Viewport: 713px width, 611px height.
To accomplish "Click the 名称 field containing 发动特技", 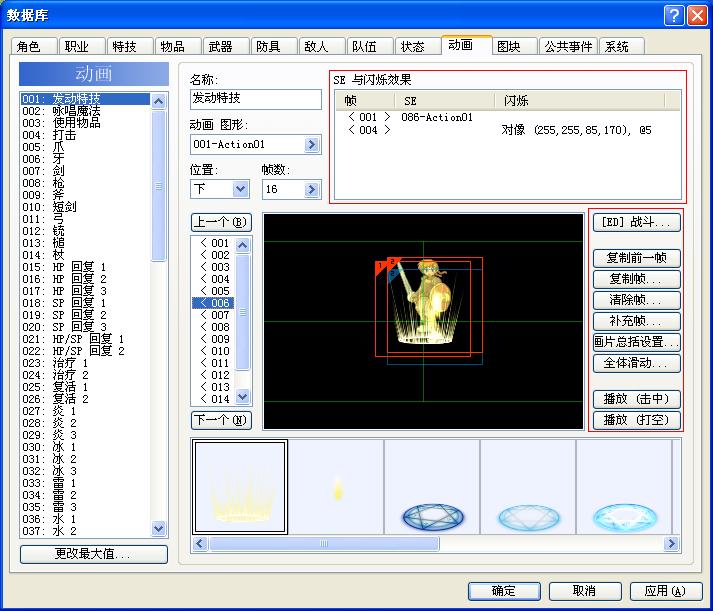I will point(256,99).
